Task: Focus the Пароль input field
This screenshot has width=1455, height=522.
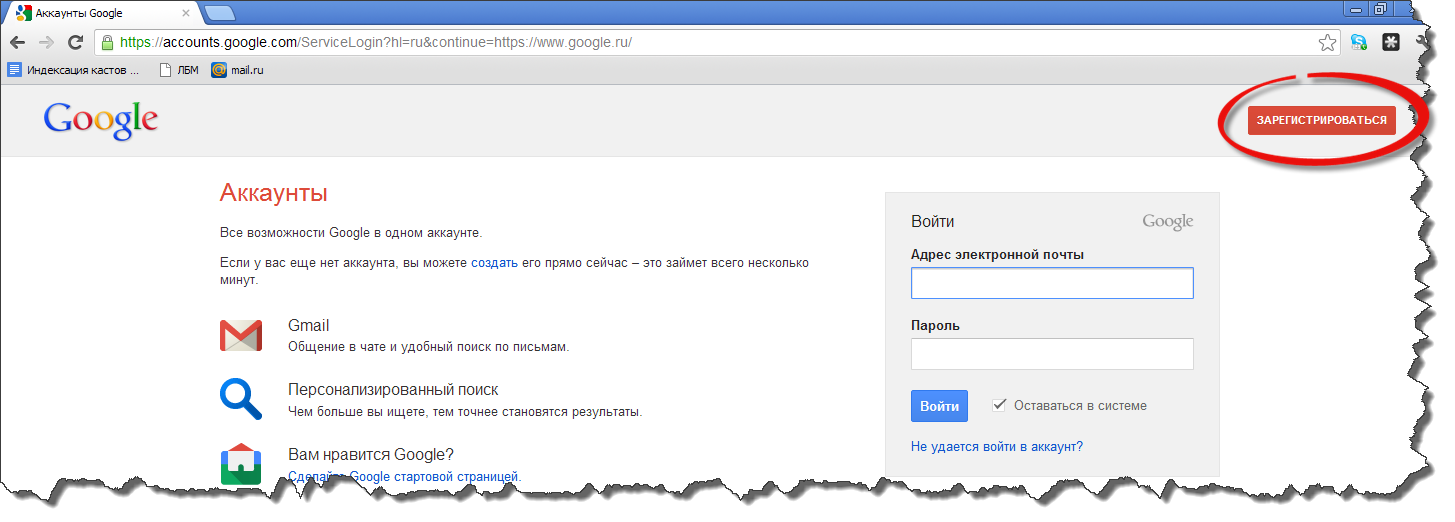Action: tap(1052, 354)
